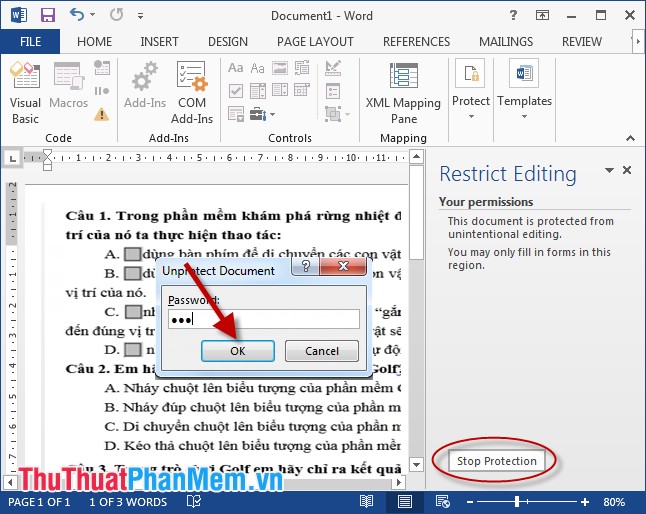The image size is (646, 514).
Task: Click the zoom out minus button
Action: pyautogui.click(x=470, y=502)
